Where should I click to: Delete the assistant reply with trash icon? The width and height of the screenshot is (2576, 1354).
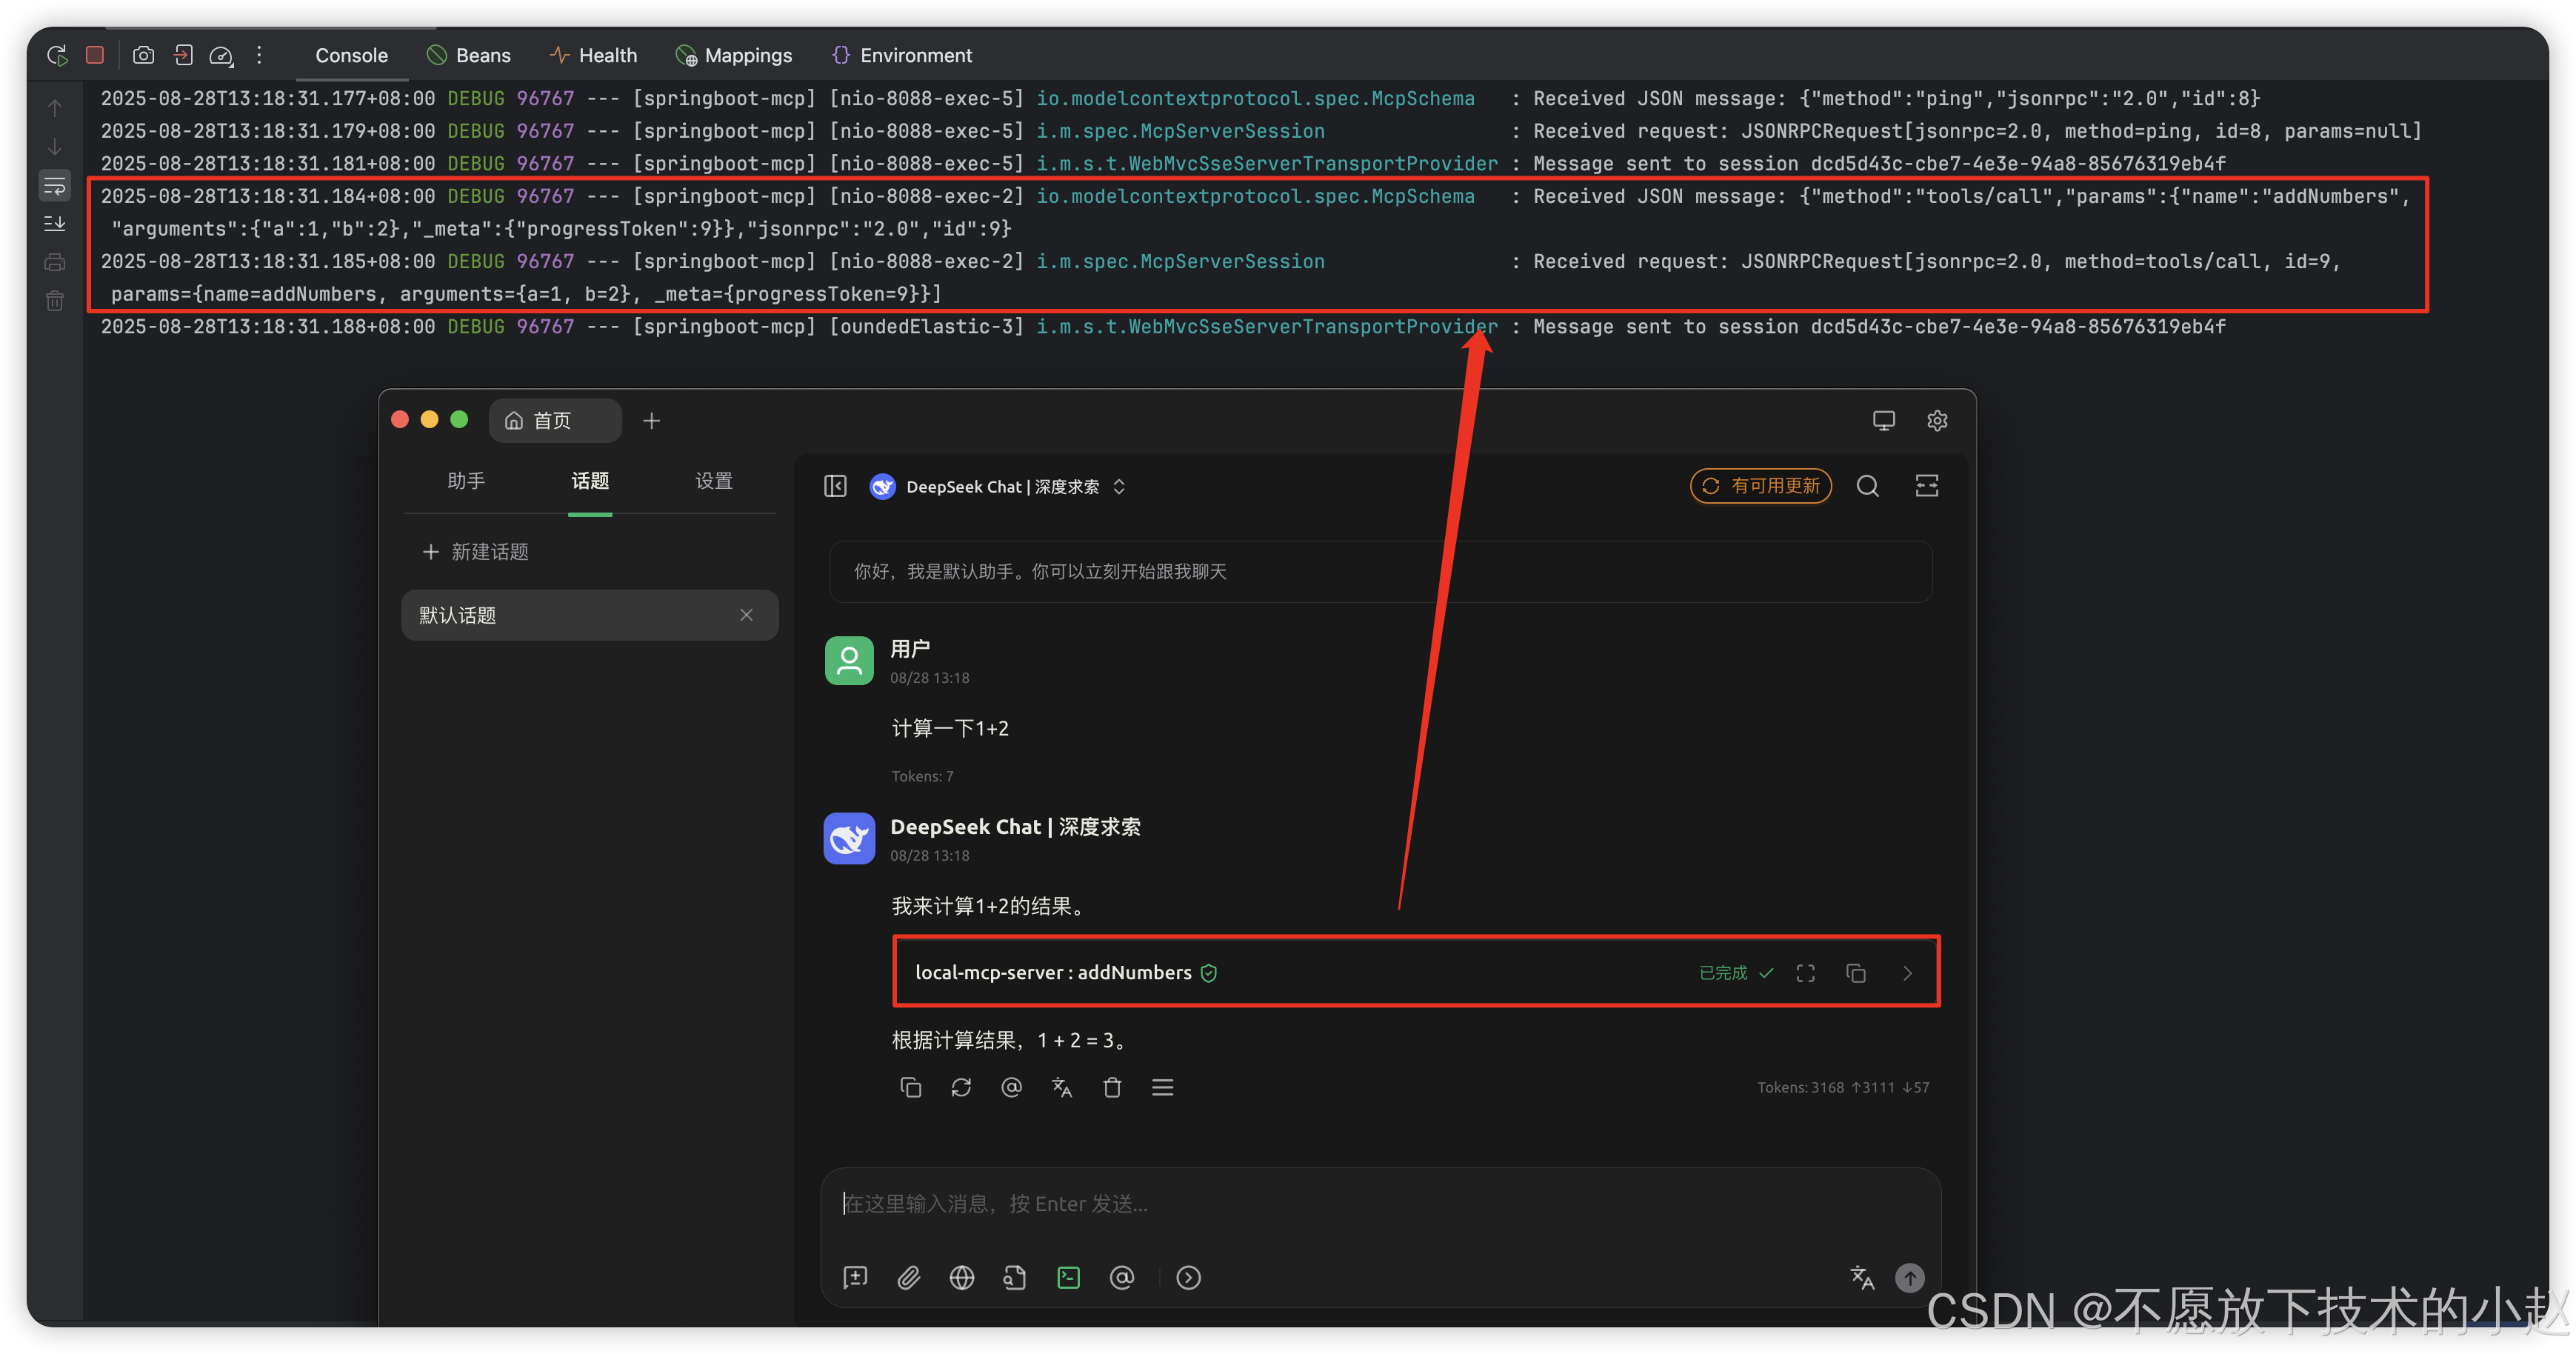point(1112,1087)
